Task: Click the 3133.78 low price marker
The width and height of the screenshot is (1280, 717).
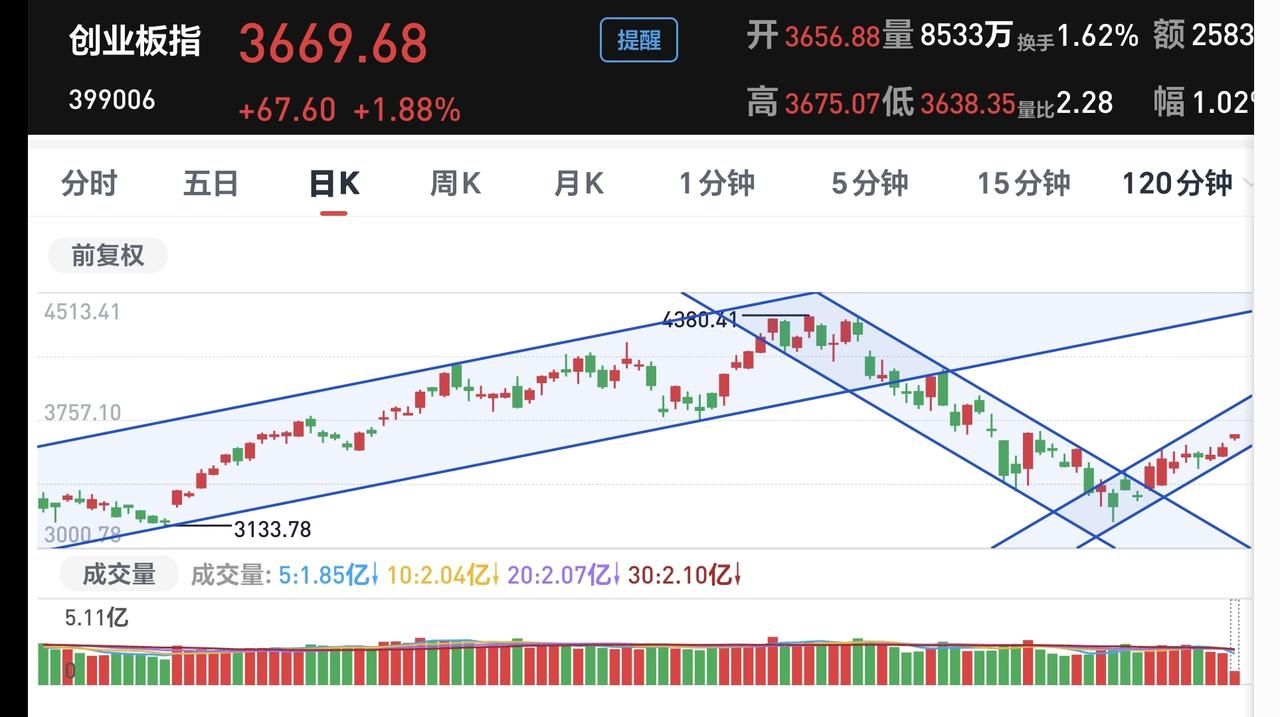Action: [x=272, y=529]
